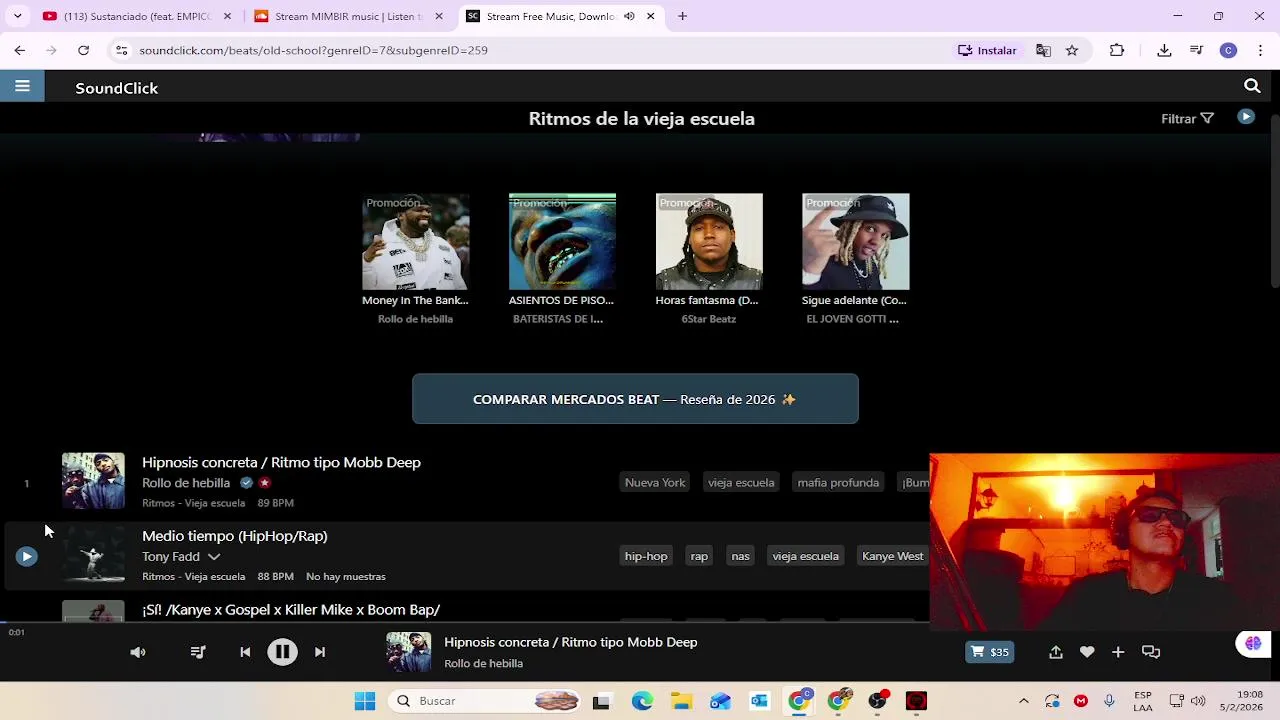This screenshot has width=1280, height=720.
Task: Like the current track with heart icon
Action: pos(1087,652)
